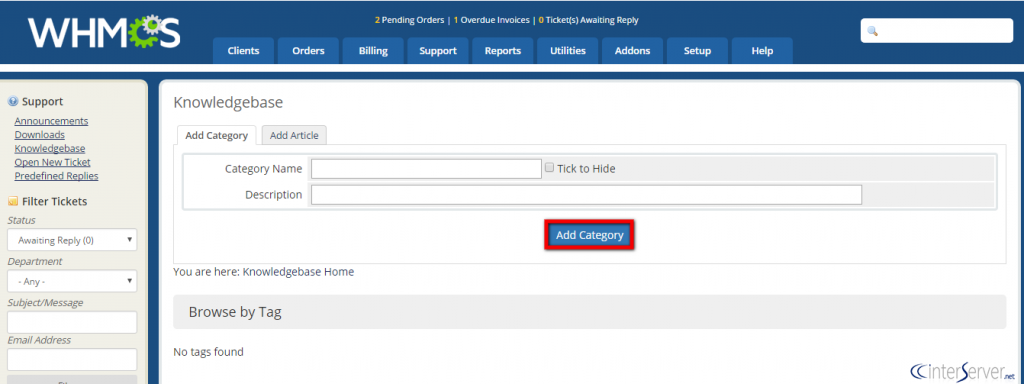1024x384 pixels.
Task: Focus the Category Name input field
Action: pos(426,168)
